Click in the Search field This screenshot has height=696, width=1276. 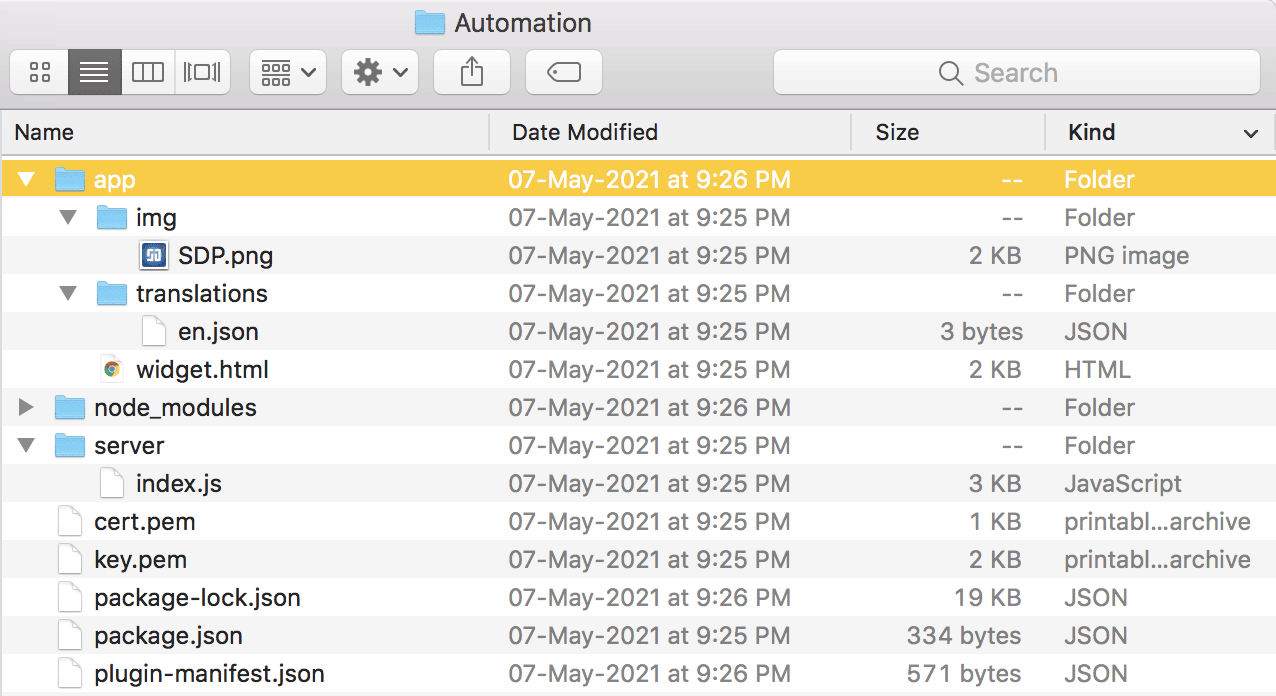tap(1016, 73)
